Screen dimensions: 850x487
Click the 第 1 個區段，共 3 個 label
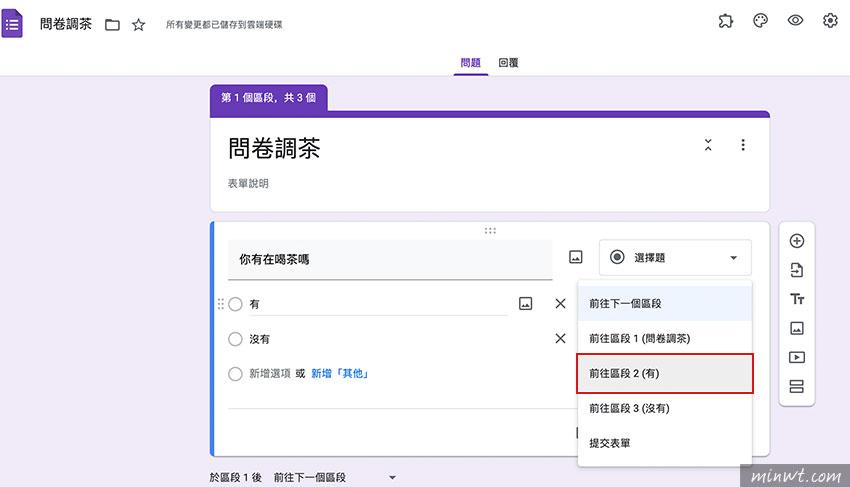point(268,98)
